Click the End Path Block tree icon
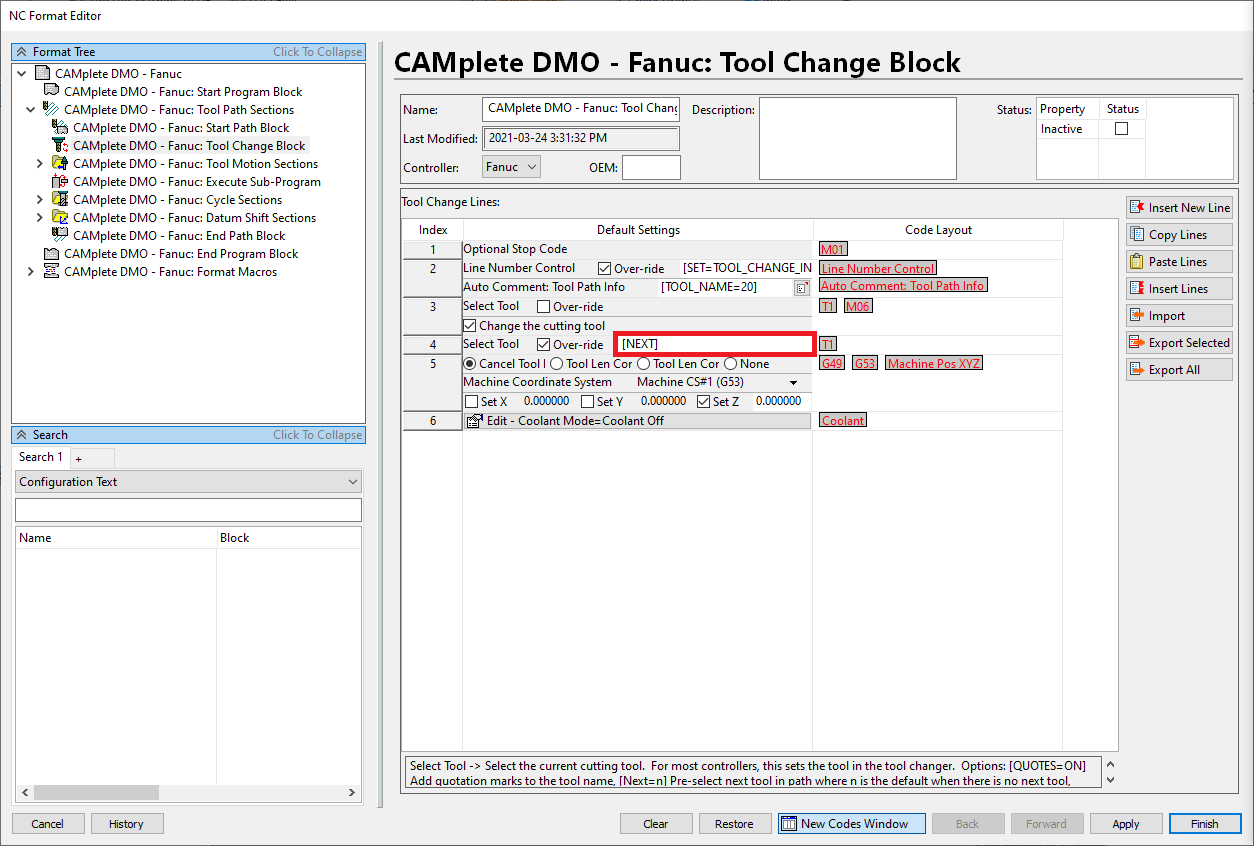This screenshot has height=846, width=1254. click(x=60, y=235)
